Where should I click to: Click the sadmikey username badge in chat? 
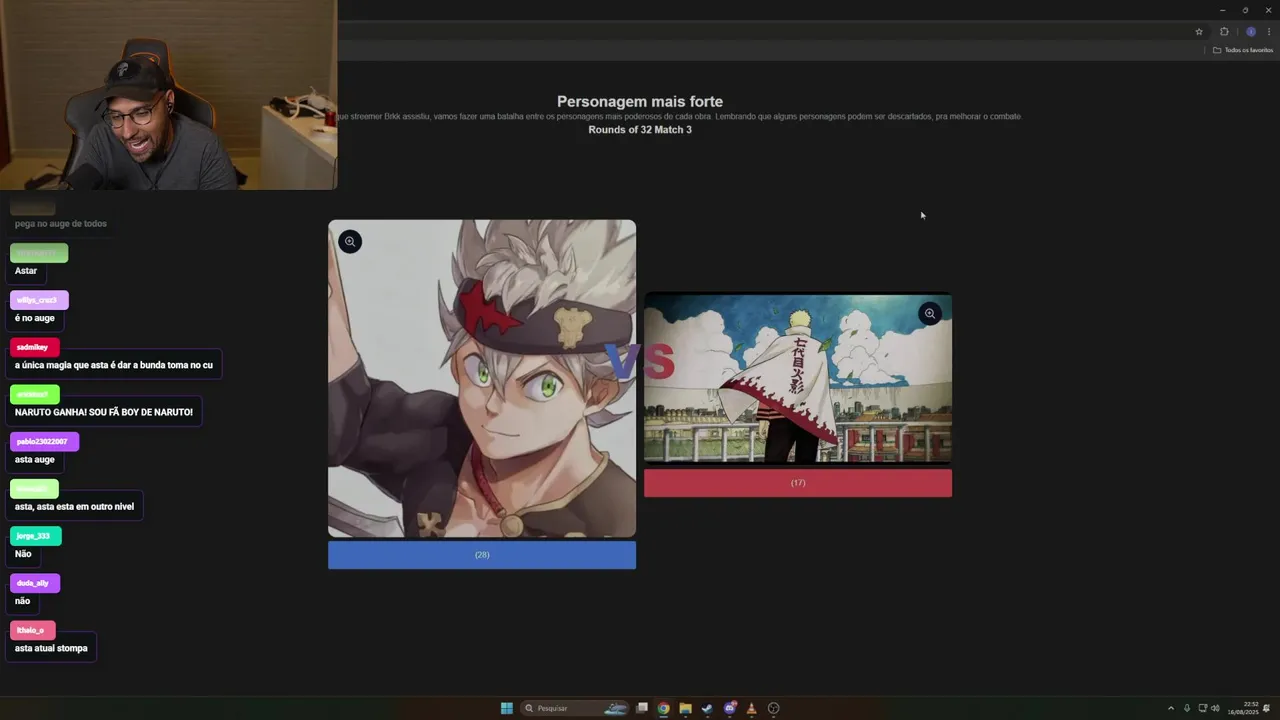point(35,347)
